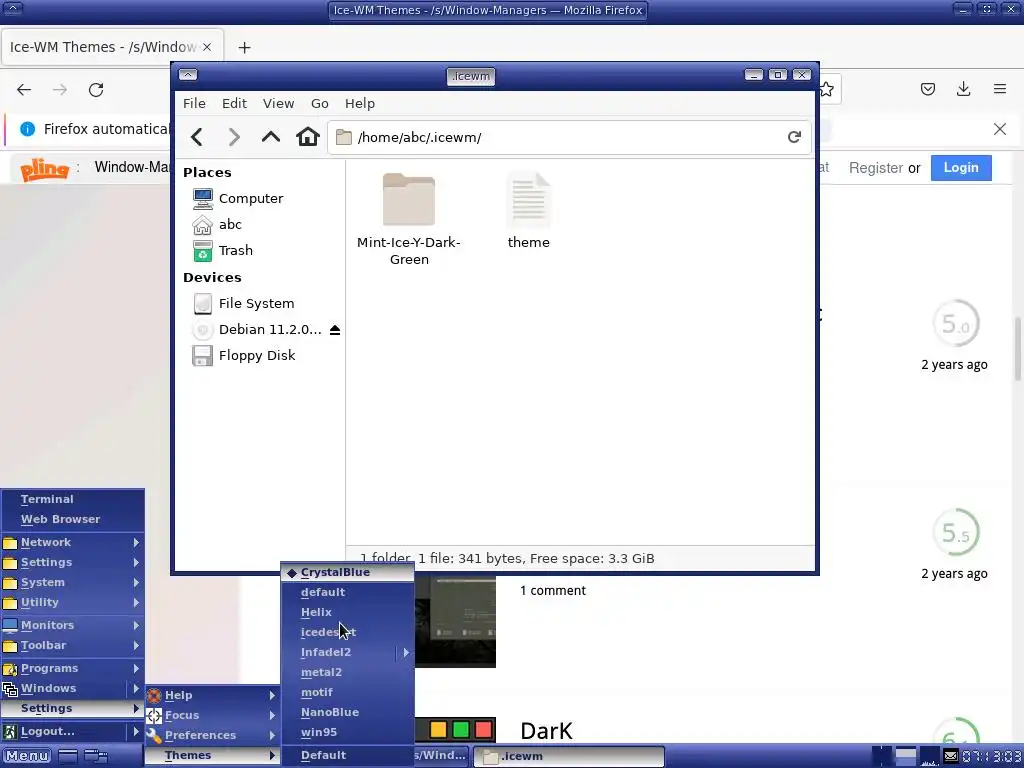This screenshot has height=768, width=1024.
Task: Open the IceWM Menu button
Action: (x=27, y=756)
